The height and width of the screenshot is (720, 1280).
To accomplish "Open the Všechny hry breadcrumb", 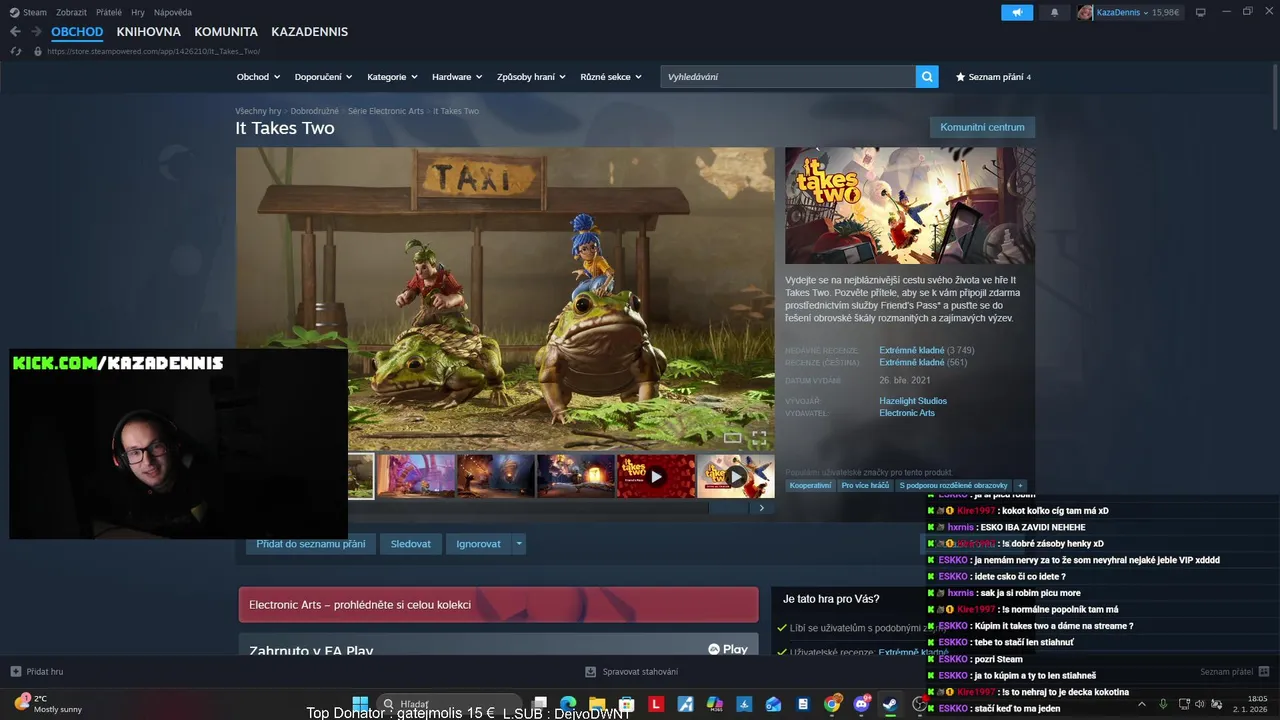I will coord(258,111).
